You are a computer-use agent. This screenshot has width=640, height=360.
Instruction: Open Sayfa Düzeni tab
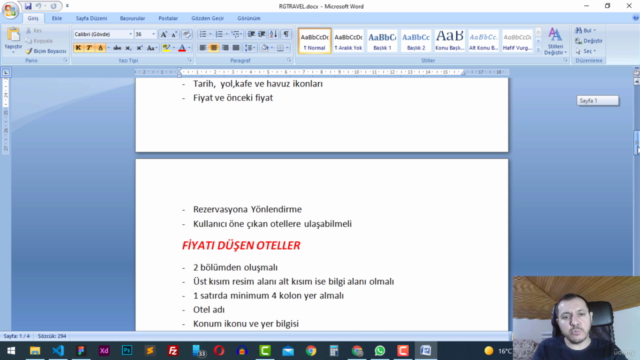coord(91,18)
